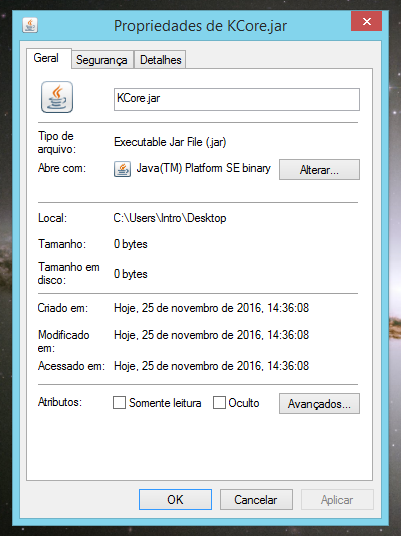Open the Detalhes tab

pyautogui.click(x=160, y=60)
